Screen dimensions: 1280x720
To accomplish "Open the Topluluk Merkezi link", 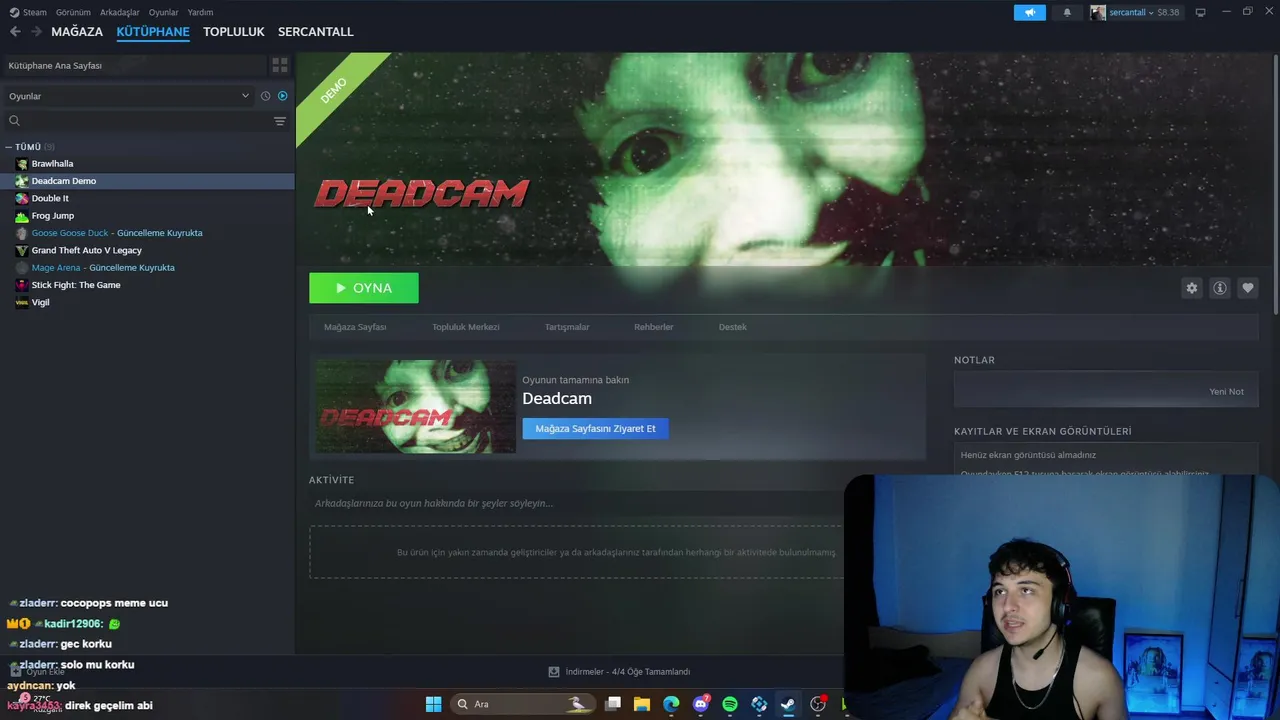I will point(466,327).
